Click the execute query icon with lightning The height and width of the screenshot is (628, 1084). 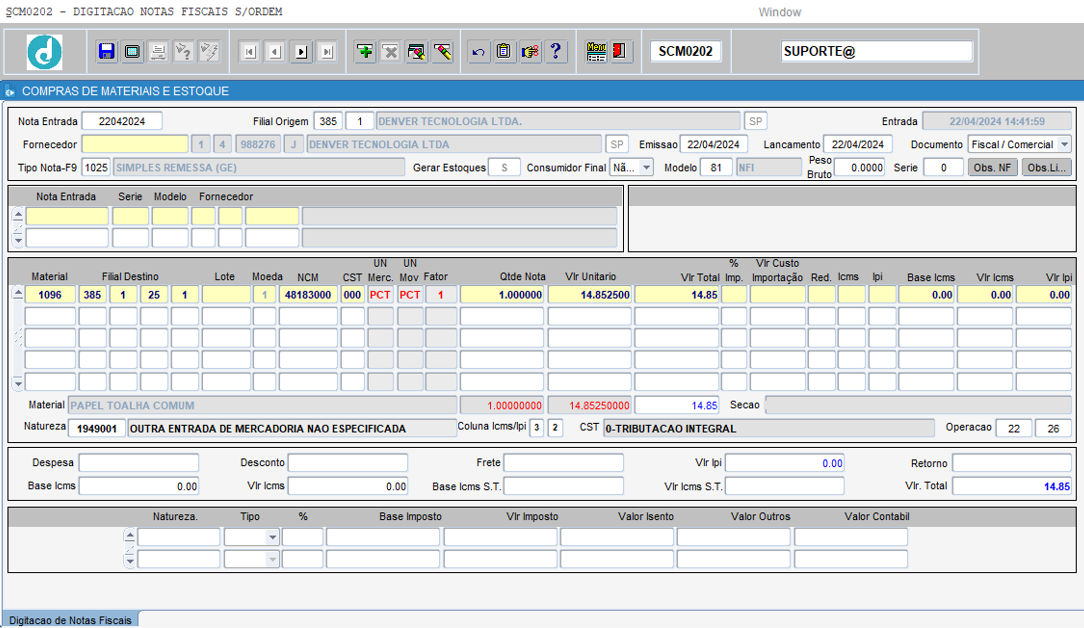click(x=209, y=52)
